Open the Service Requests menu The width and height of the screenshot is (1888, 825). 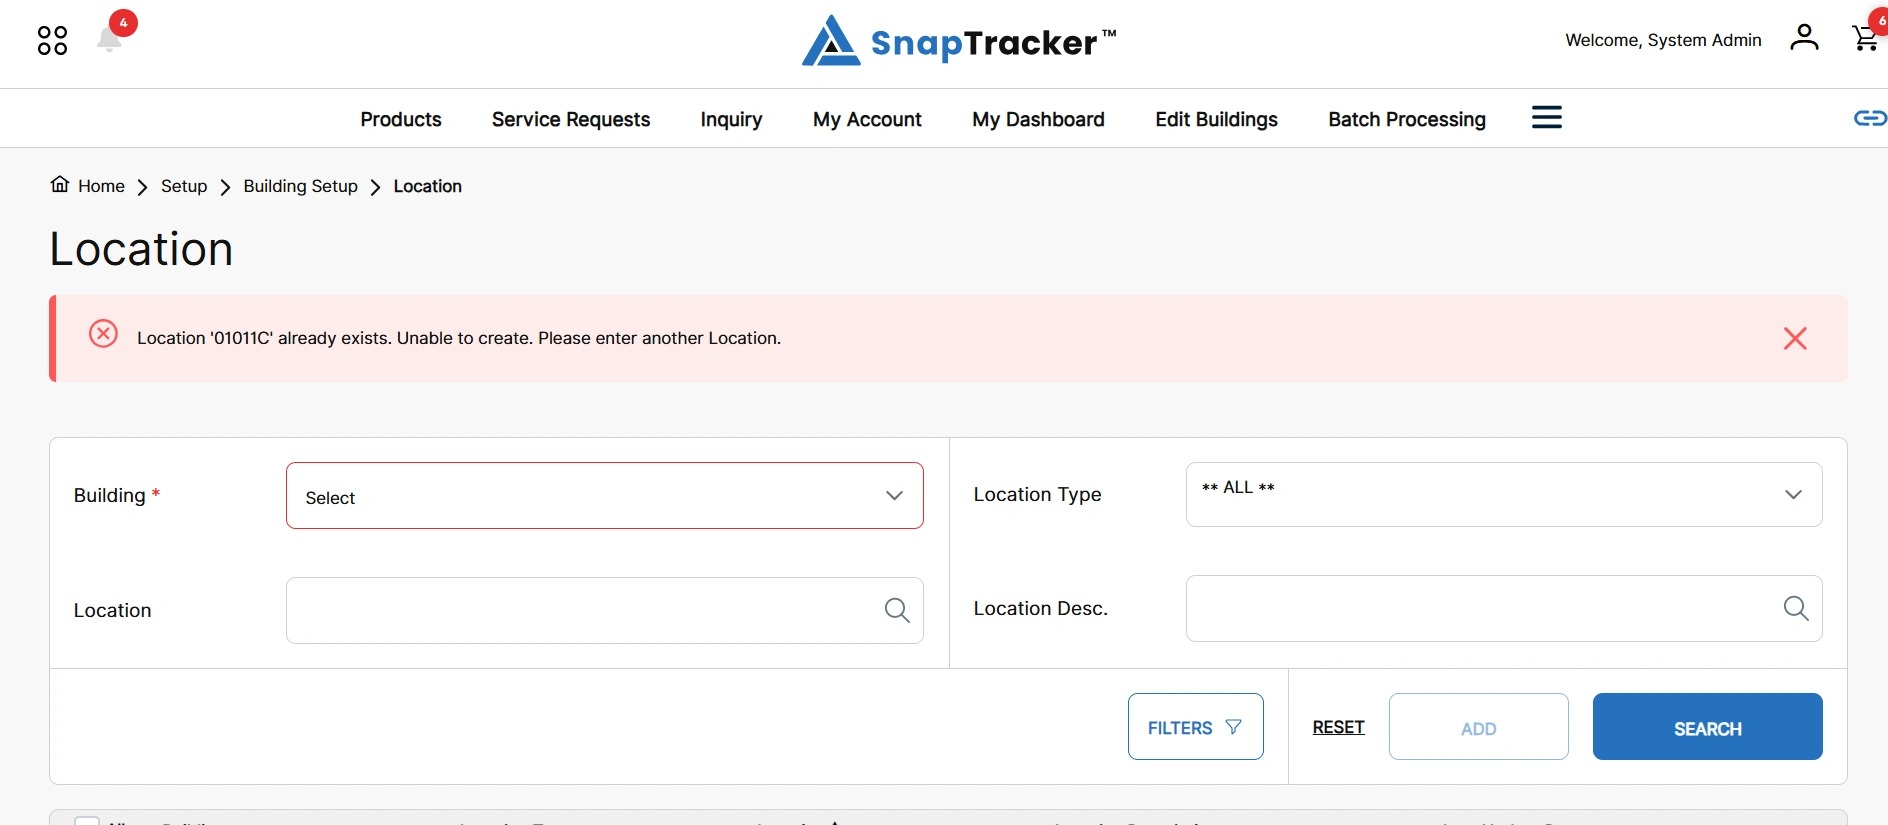[571, 119]
